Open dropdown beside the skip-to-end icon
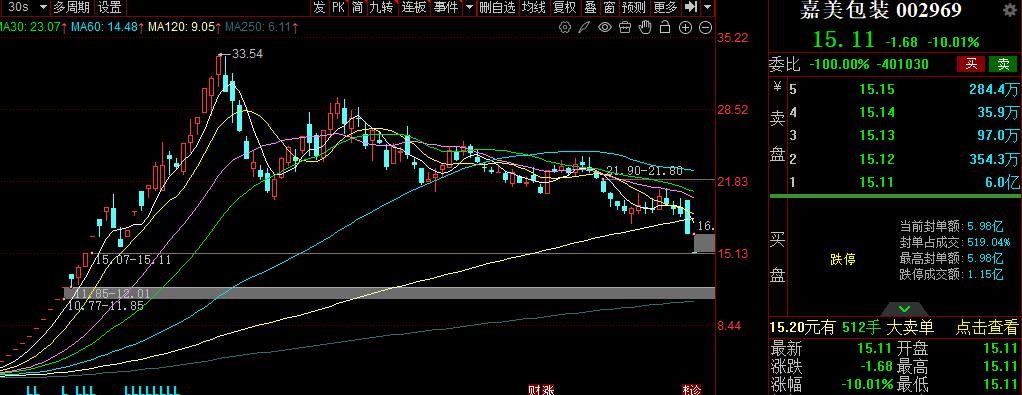Image resolution: width=1022 pixels, height=395 pixels. pos(707,7)
